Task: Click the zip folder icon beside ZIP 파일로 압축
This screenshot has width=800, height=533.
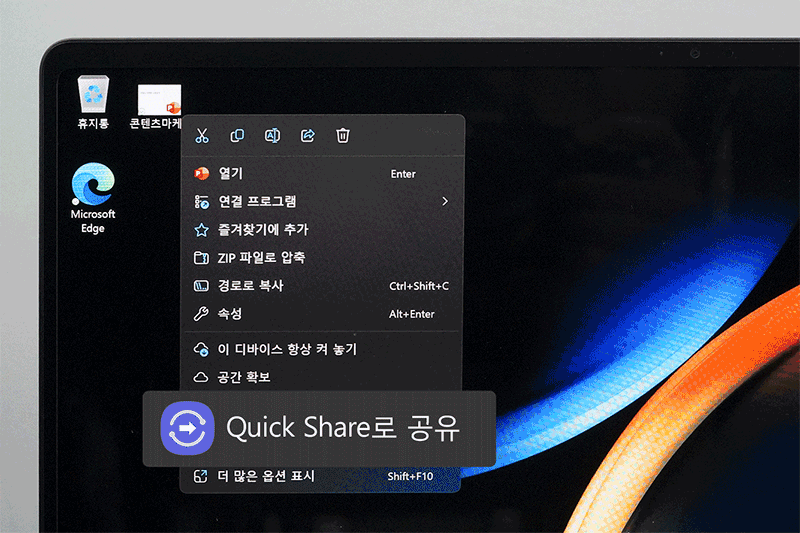Action: 202,258
